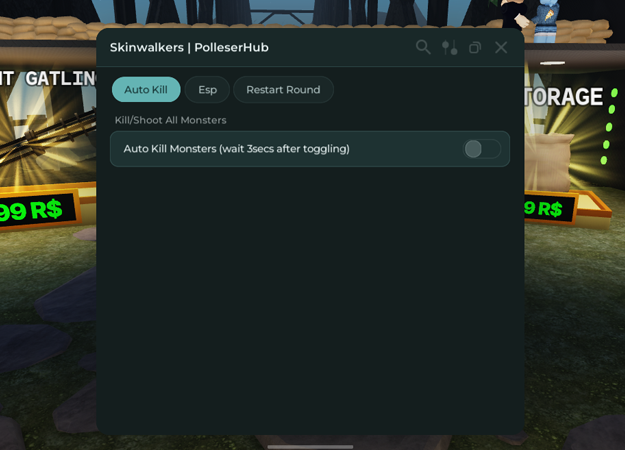The width and height of the screenshot is (625, 450).
Task: Click the Skinwalkers | PolleserHub title text
Action: tap(189, 47)
